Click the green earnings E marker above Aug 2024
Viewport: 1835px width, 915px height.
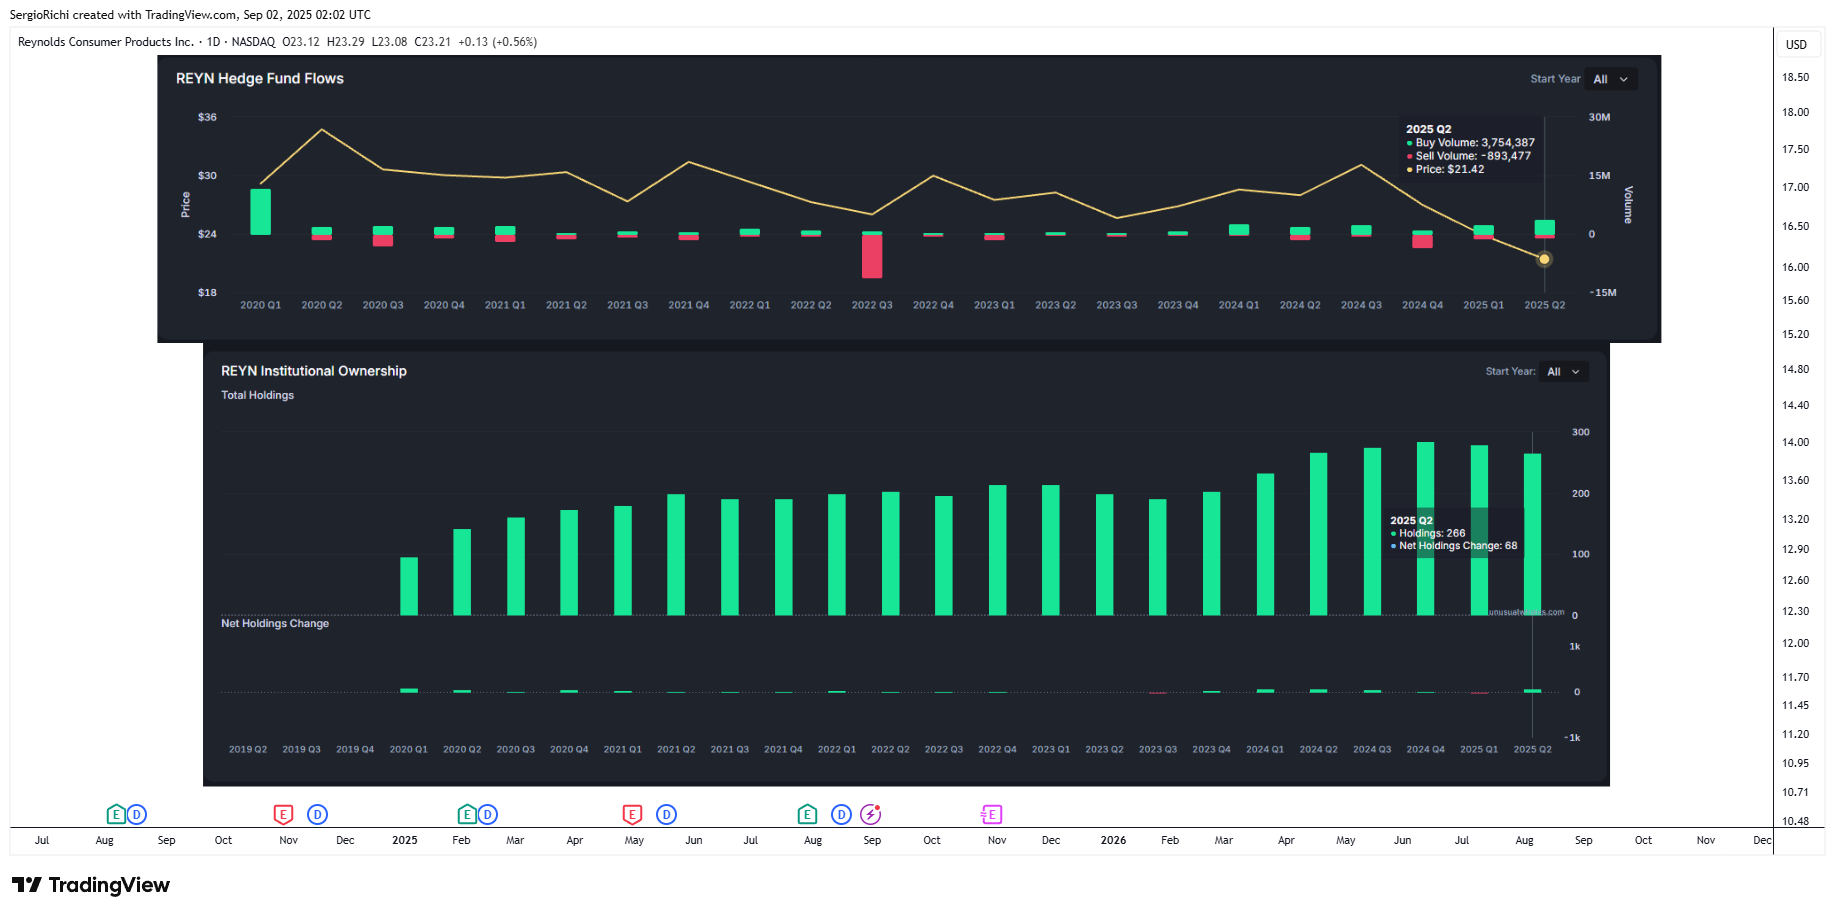(116, 814)
